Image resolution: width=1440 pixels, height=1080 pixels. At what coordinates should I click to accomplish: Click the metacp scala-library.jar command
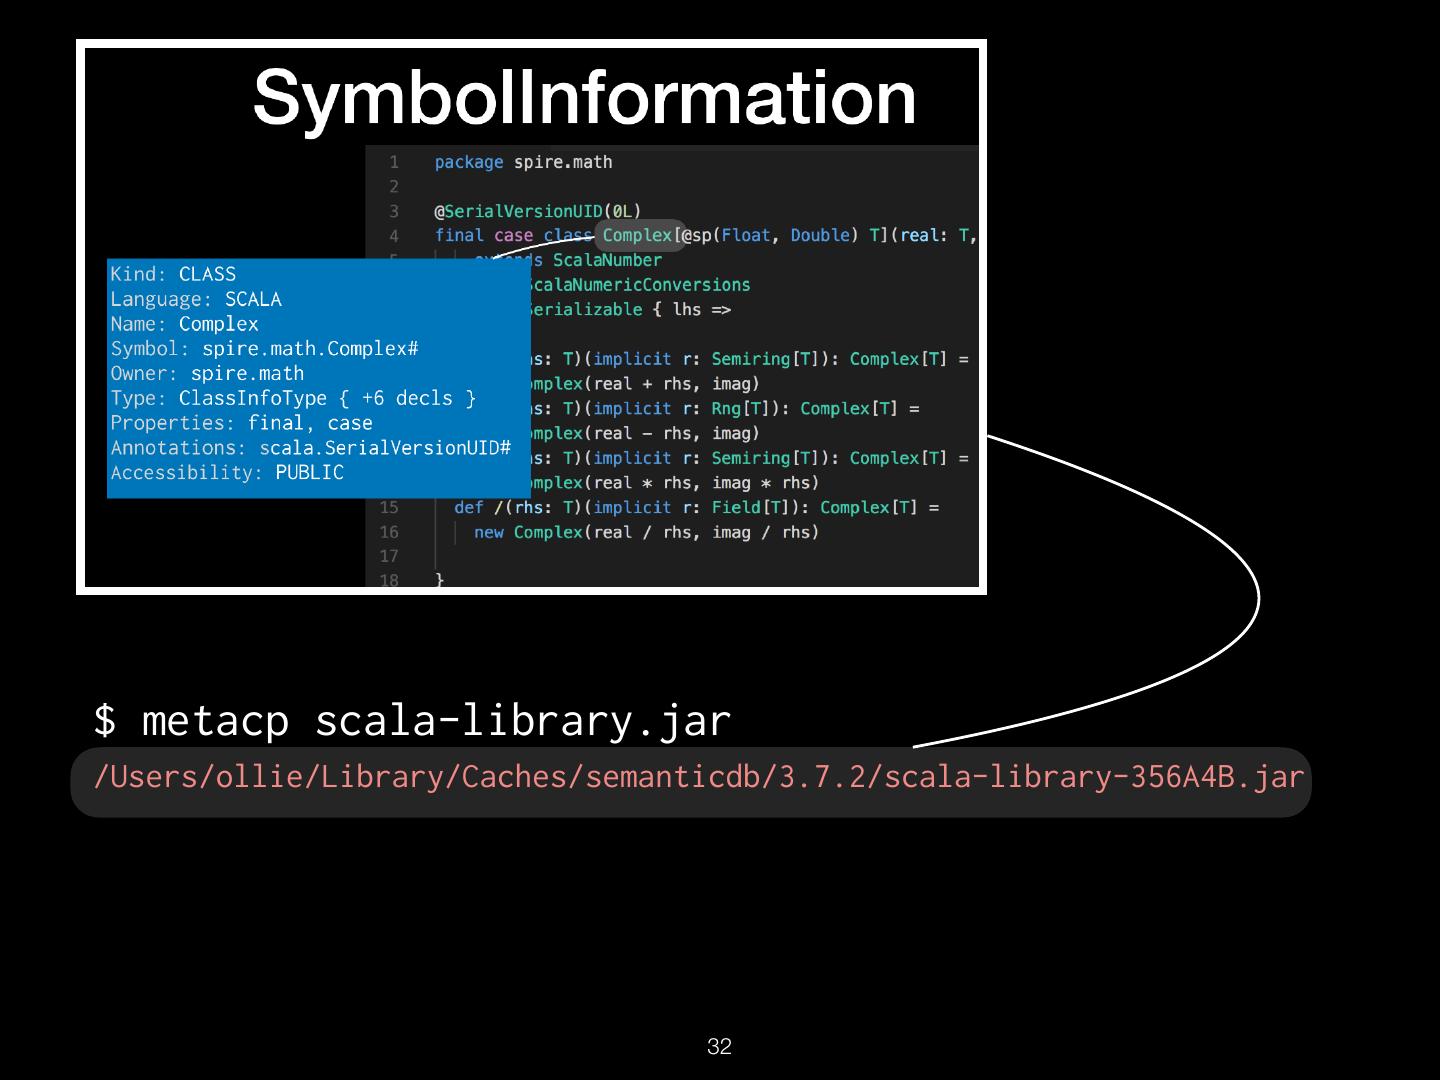412,720
